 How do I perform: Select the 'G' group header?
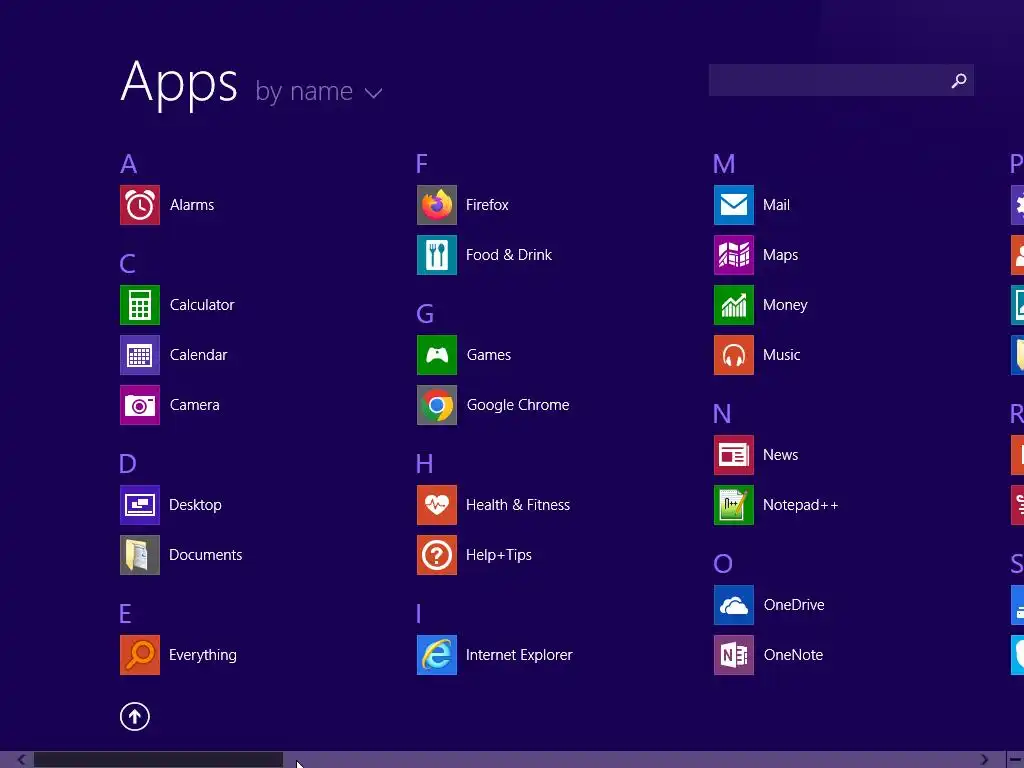coord(425,314)
